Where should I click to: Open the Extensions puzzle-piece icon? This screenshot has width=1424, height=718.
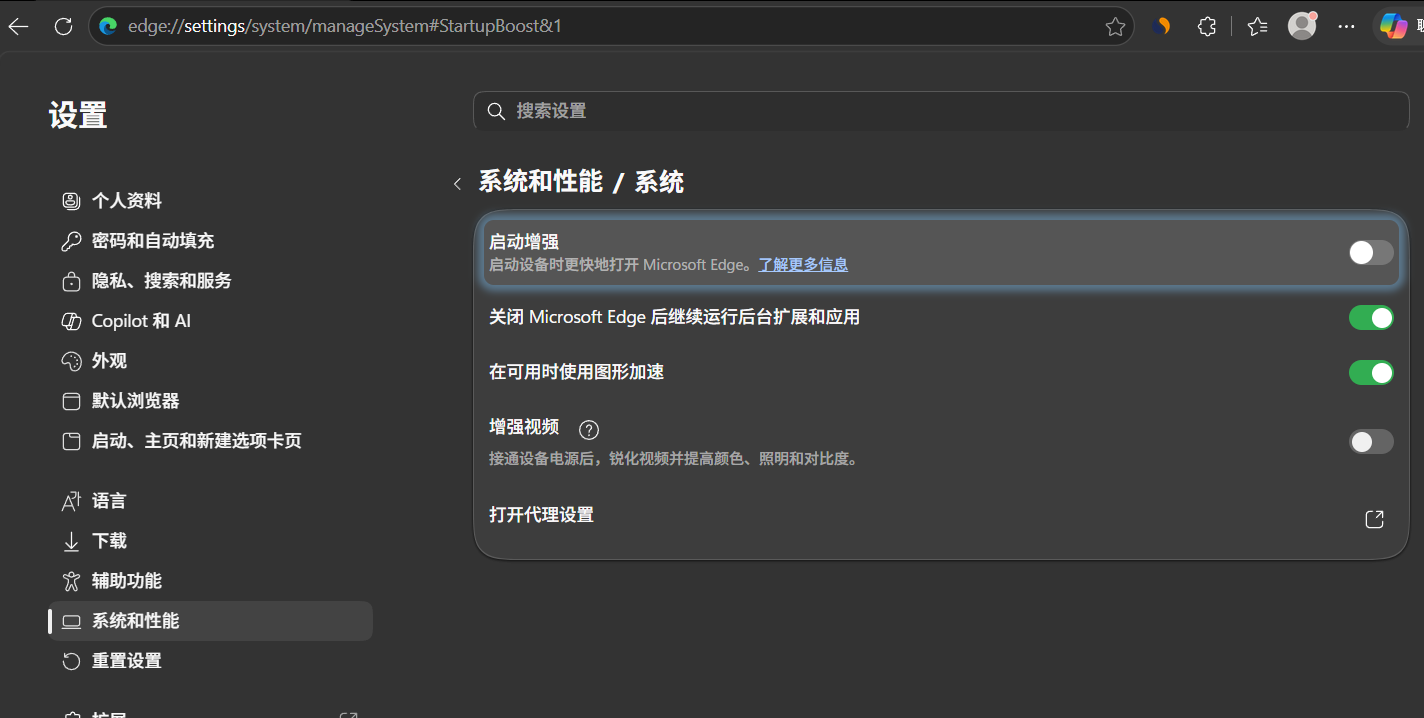1207,27
